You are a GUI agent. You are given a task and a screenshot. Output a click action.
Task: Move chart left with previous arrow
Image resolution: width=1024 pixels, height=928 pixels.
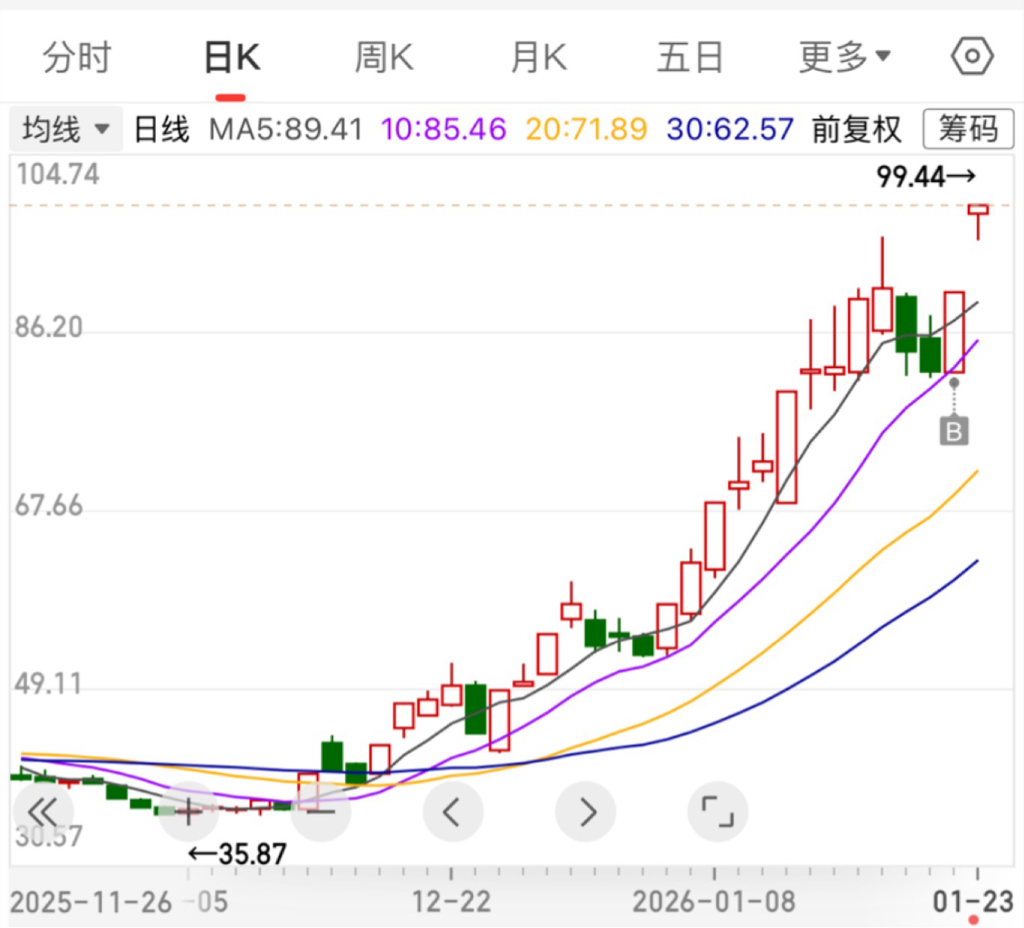click(x=453, y=812)
